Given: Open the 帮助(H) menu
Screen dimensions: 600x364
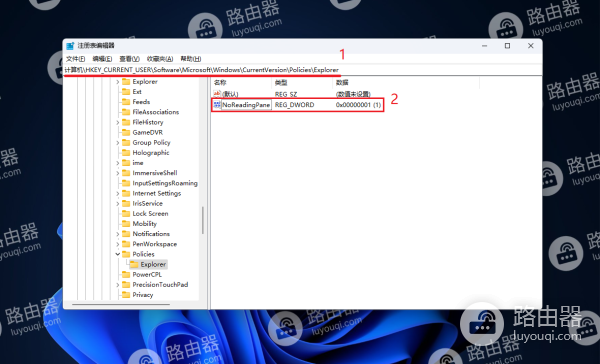Looking at the screenshot, I should (x=191, y=59).
